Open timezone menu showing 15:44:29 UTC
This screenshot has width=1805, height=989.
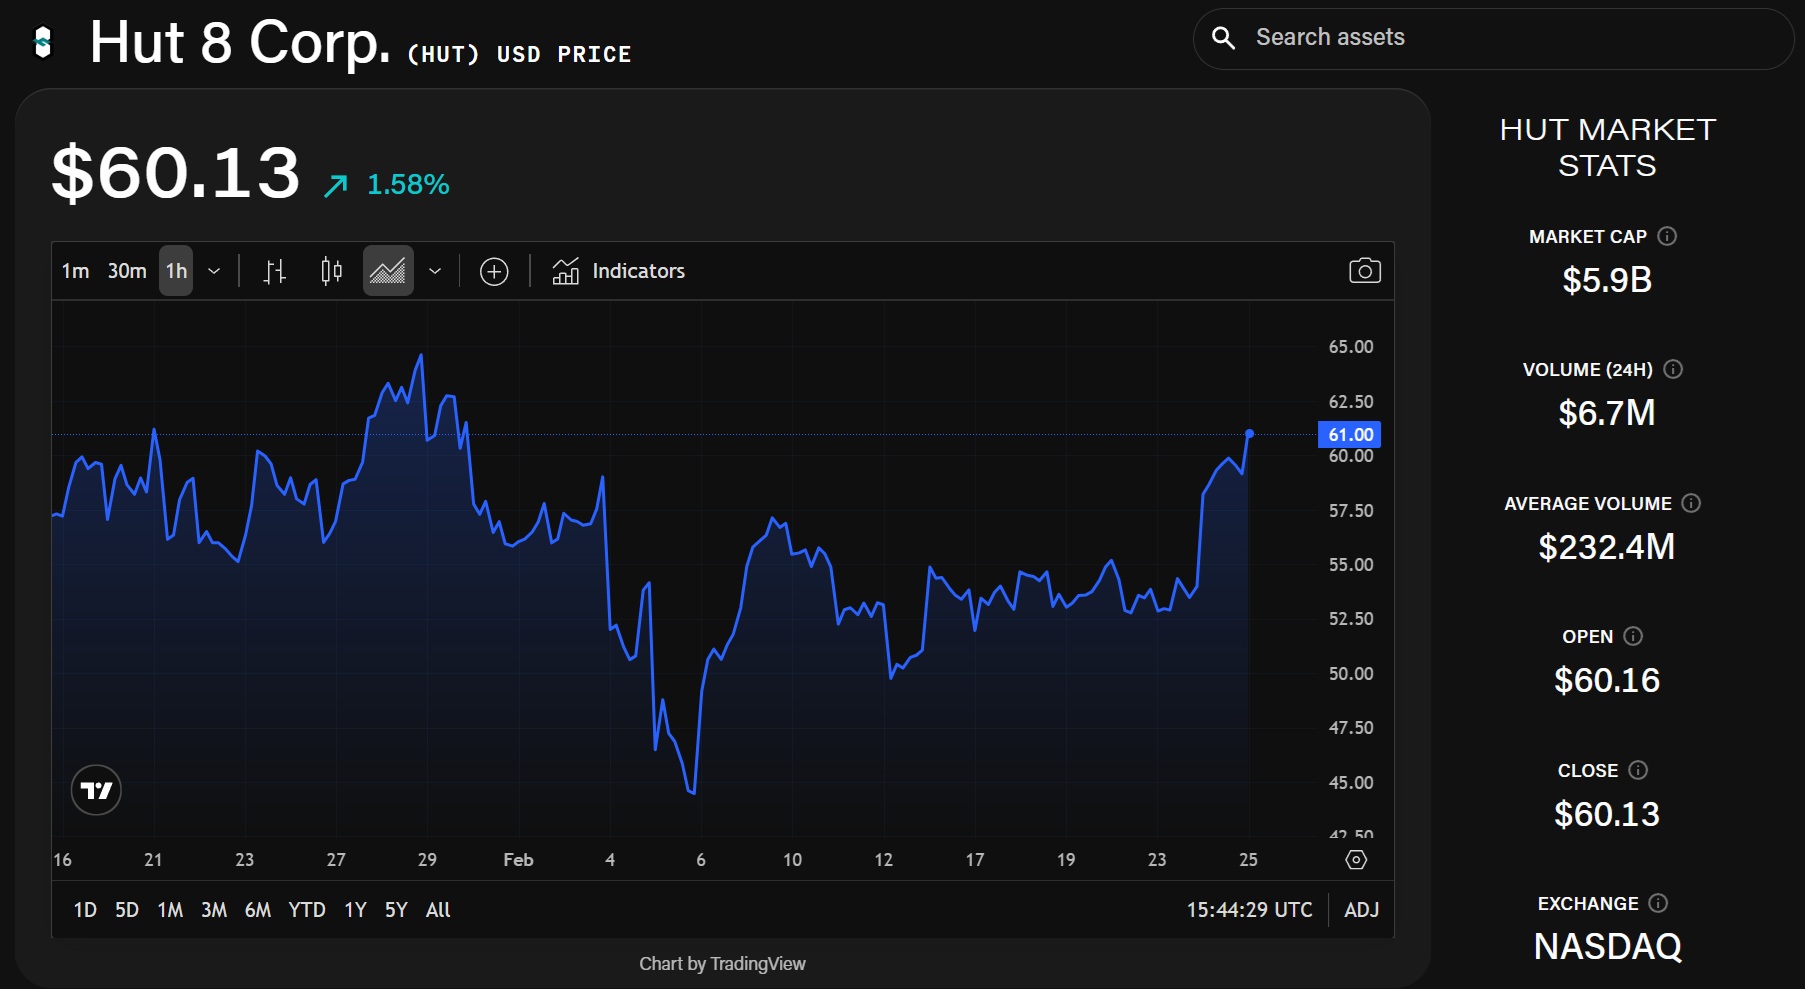[x=1249, y=910]
